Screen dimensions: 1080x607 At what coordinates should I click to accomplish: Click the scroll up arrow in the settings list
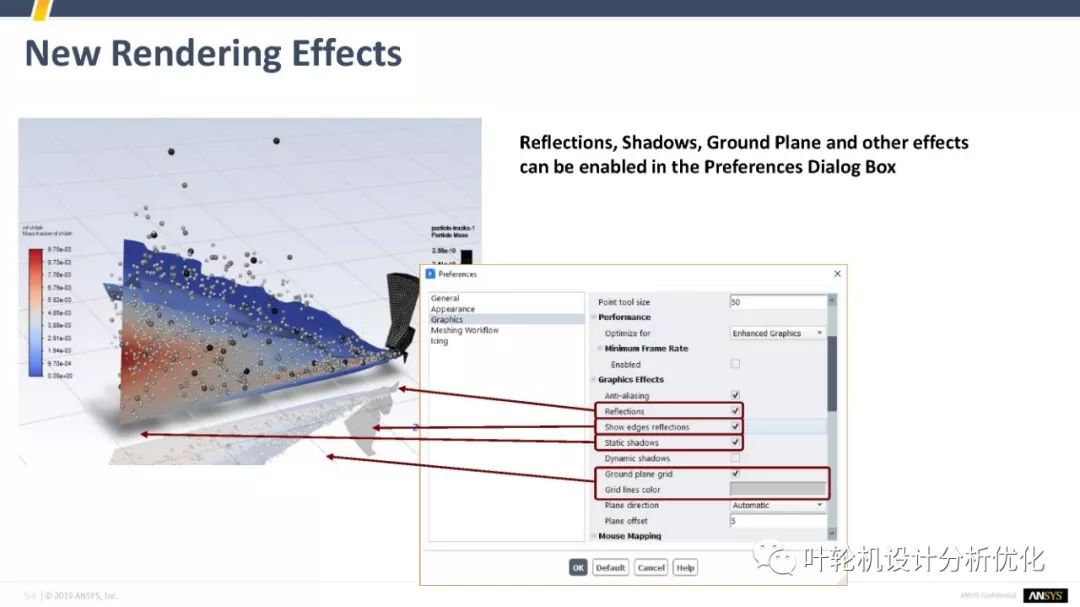(832, 300)
